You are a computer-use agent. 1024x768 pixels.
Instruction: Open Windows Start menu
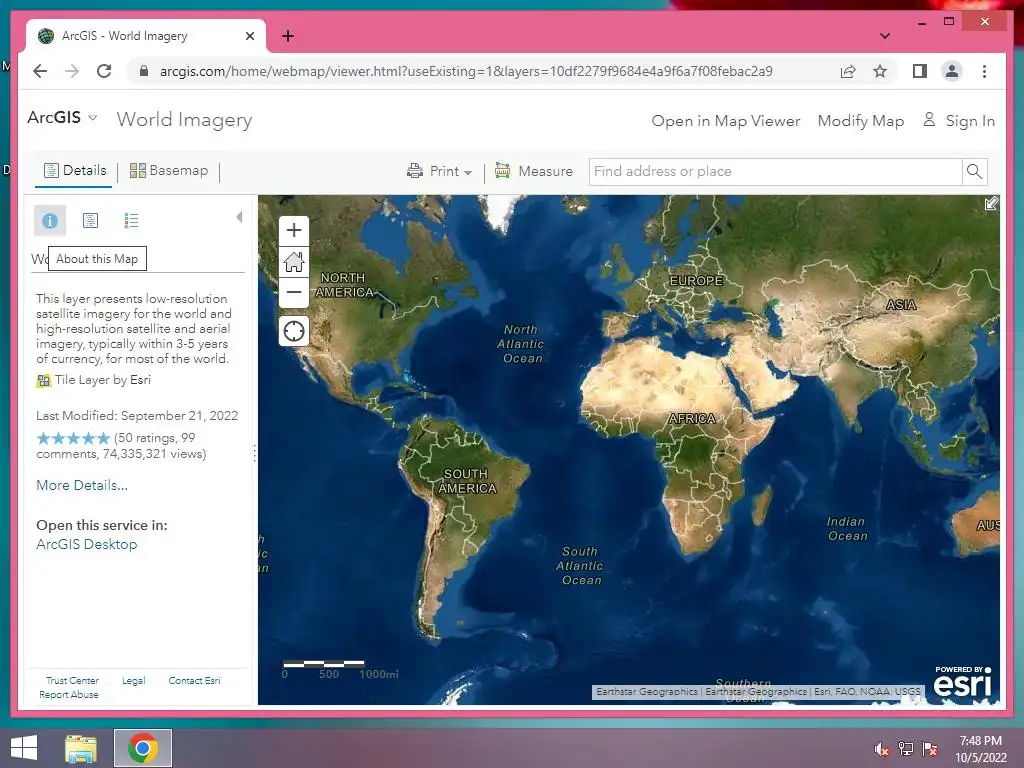(x=24, y=748)
